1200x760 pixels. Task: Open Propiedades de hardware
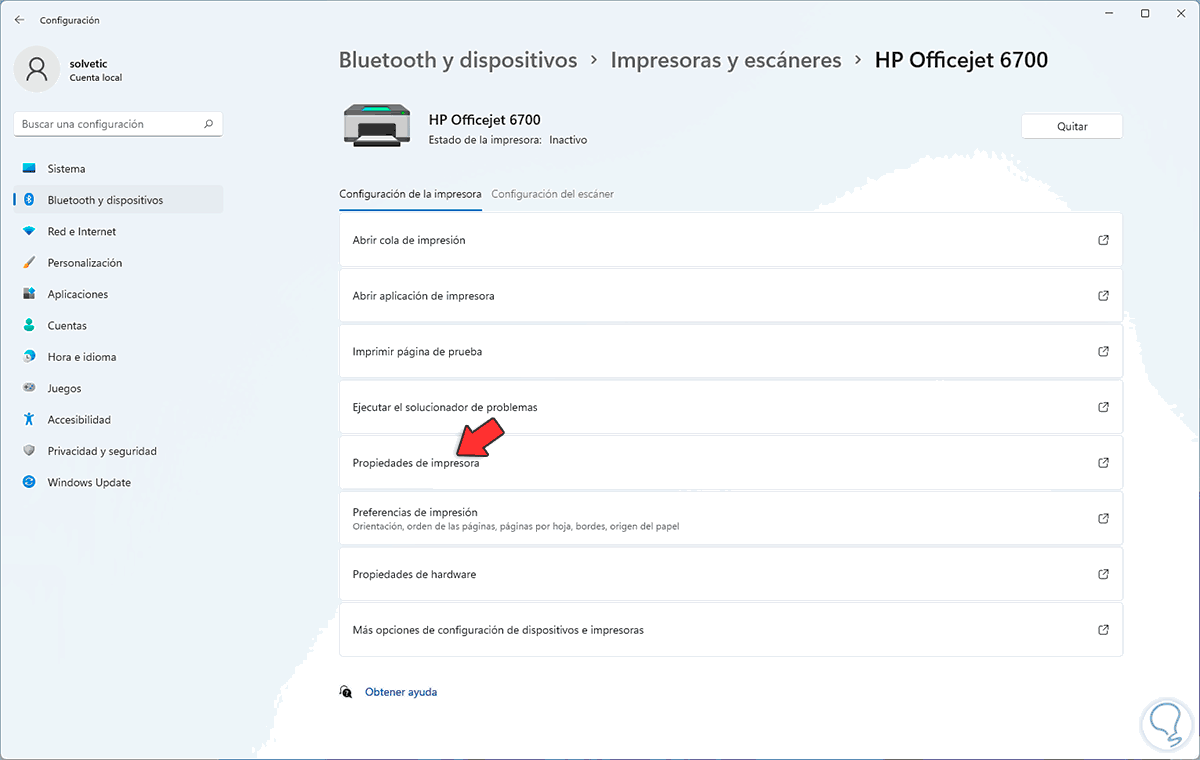[731, 574]
